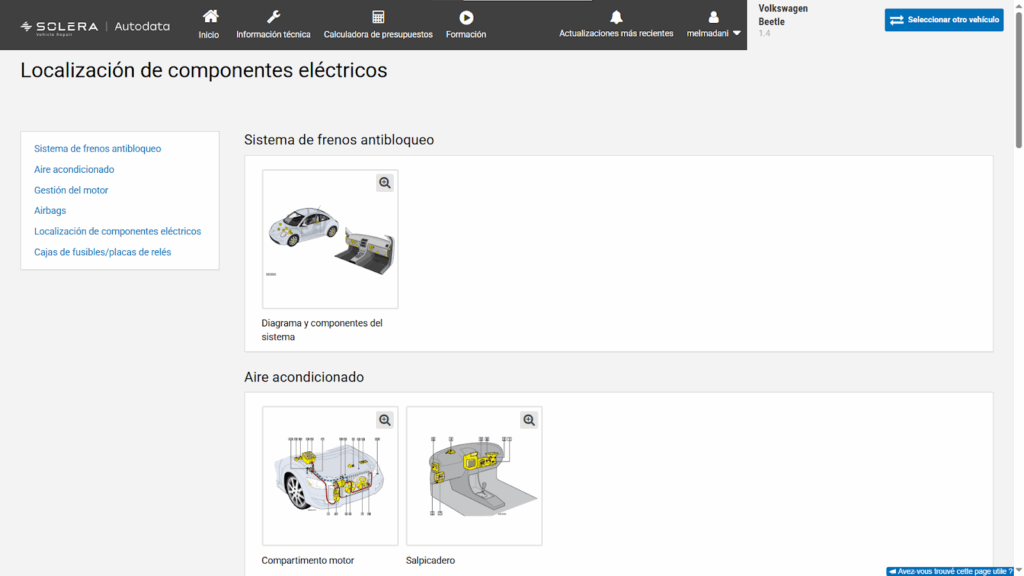The image size is (1024, 576).
Task: Click the Información técnica wrench icon
Action: 272,17
